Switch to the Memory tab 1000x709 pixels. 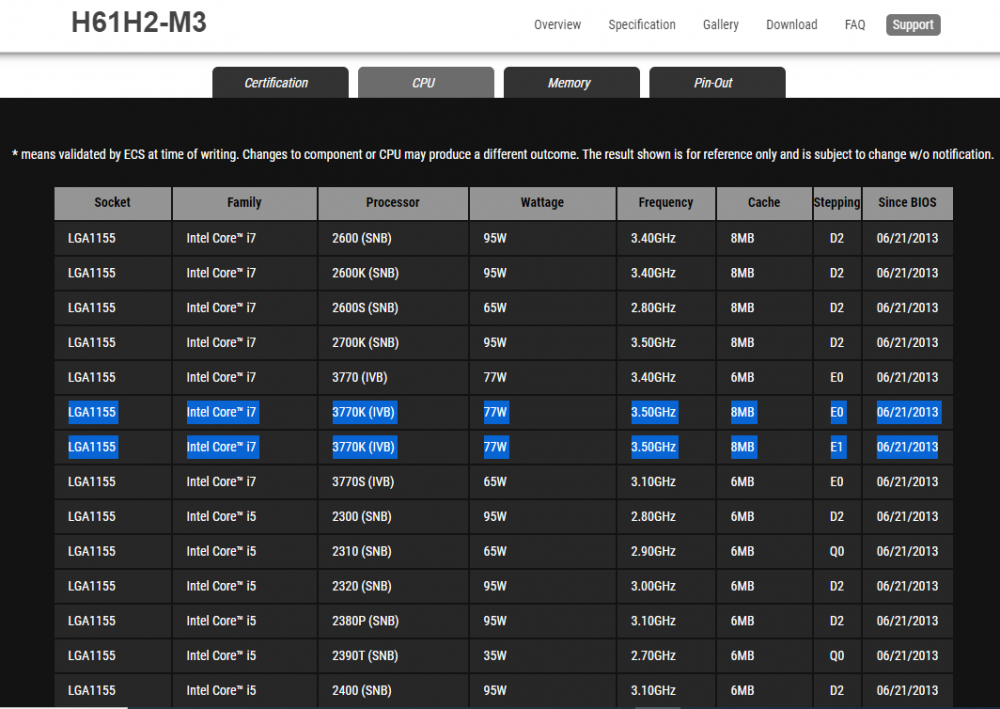pos(570,83)
